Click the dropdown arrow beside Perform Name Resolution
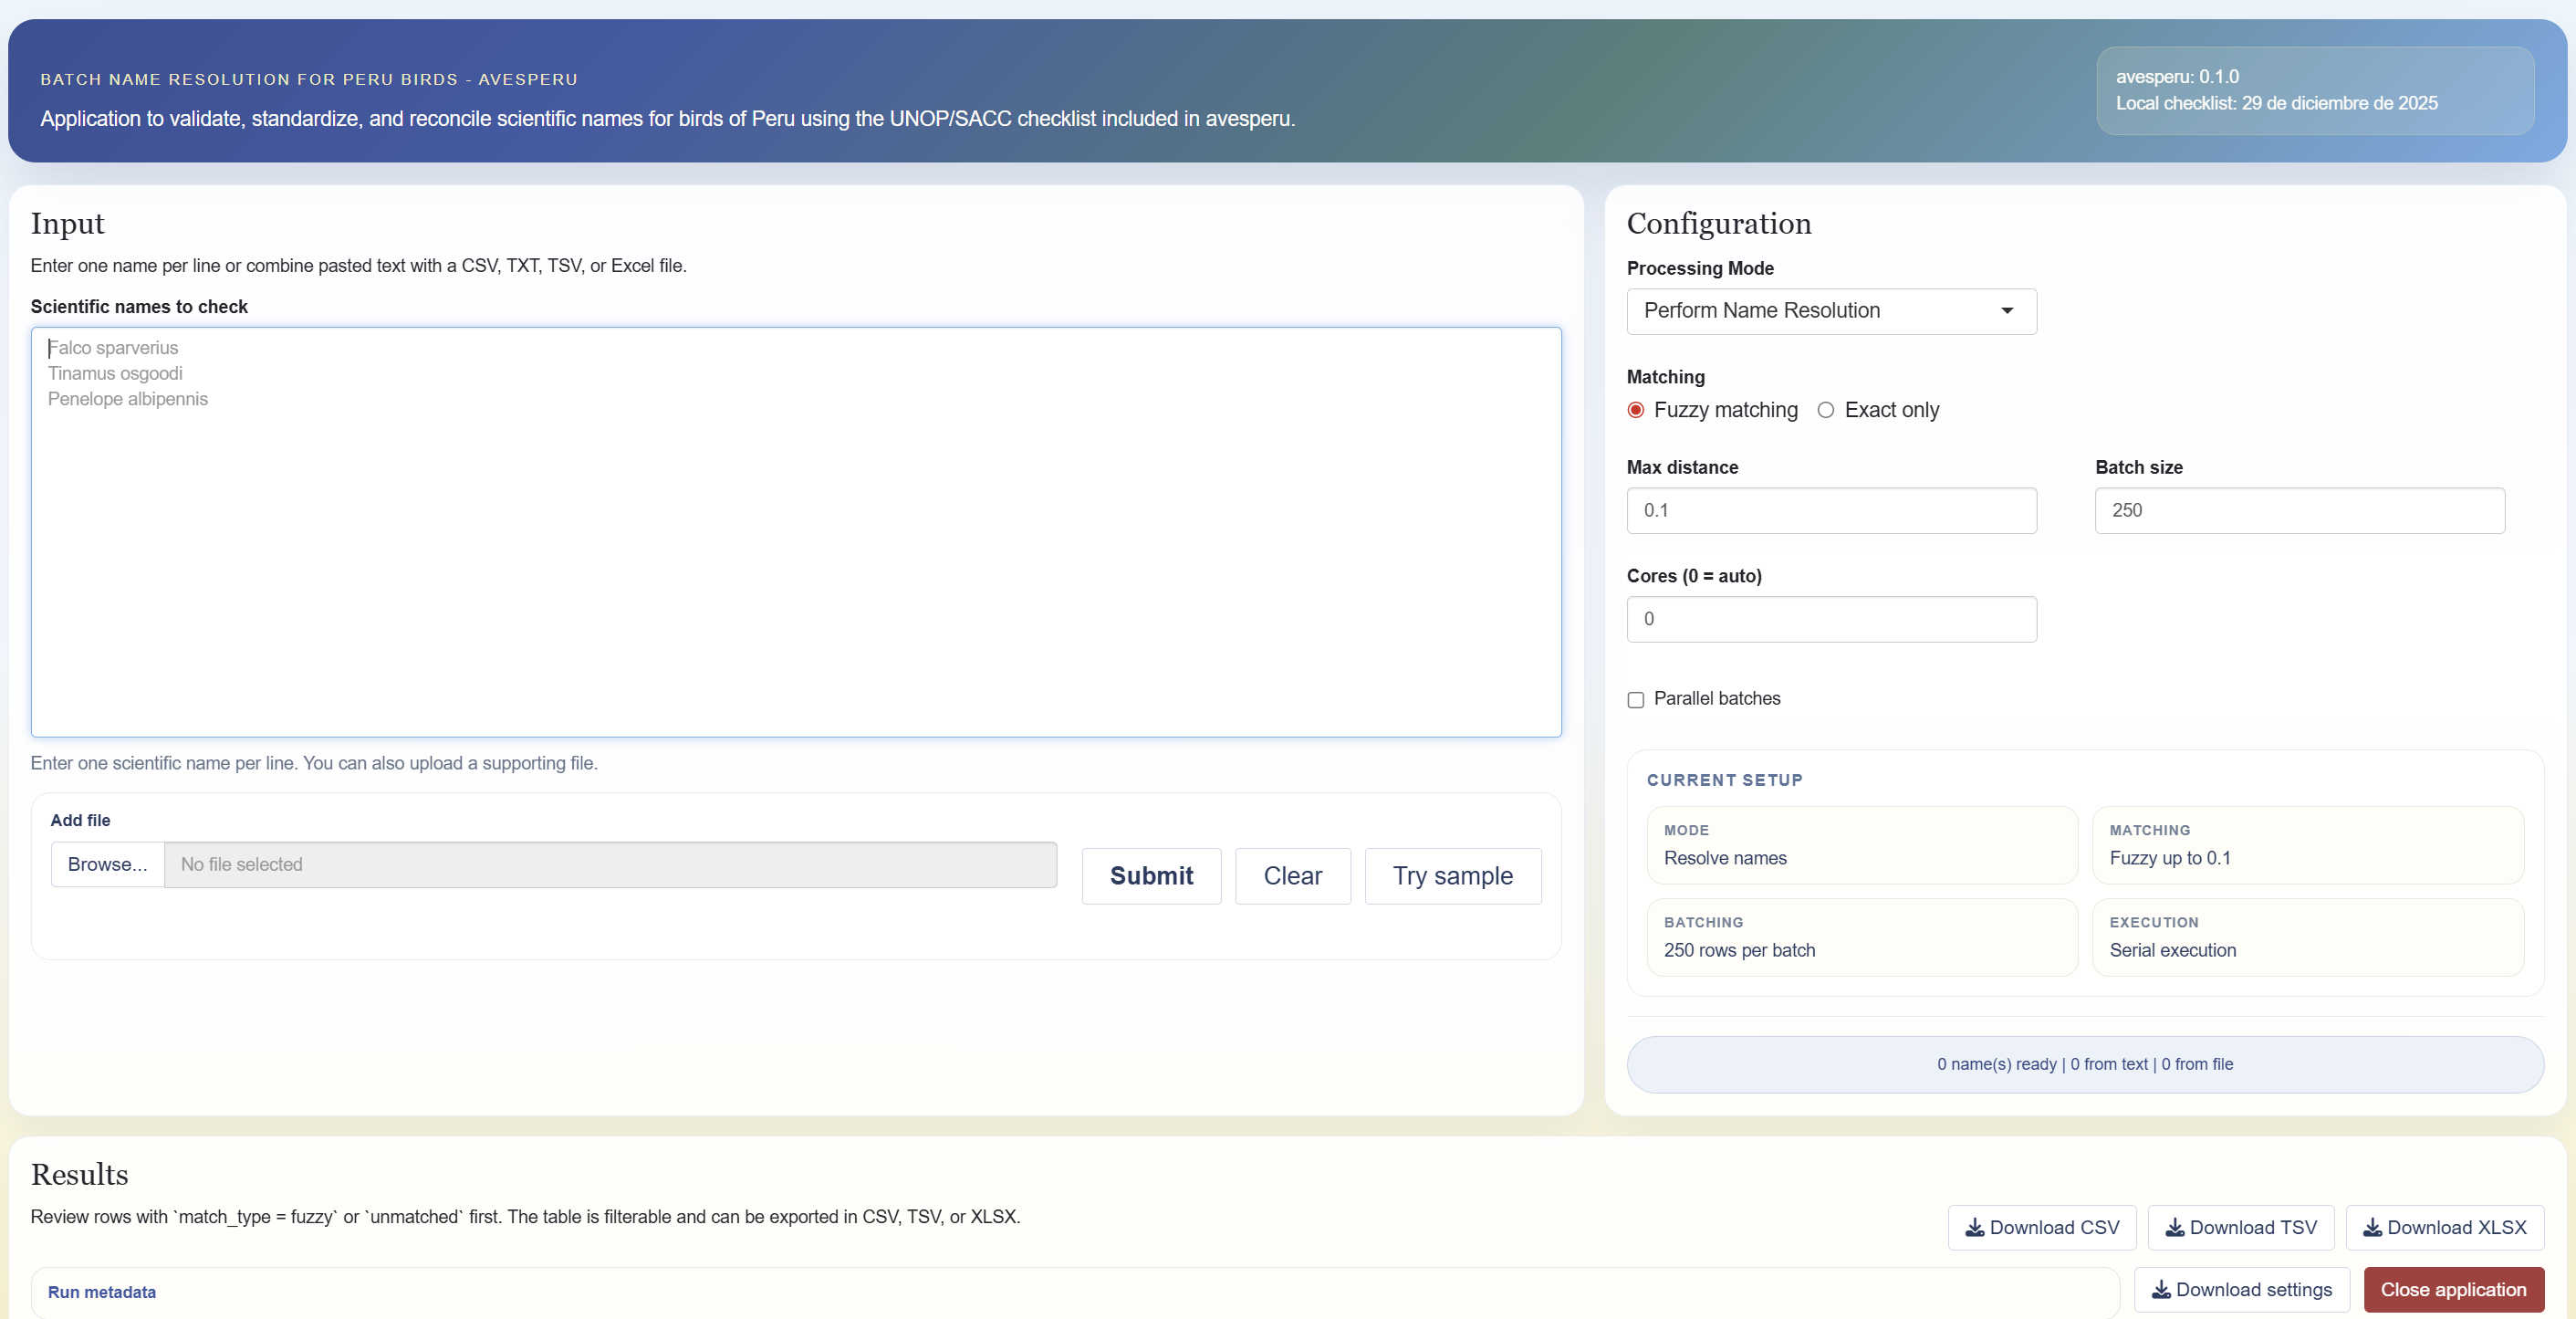Viewport: 2576px width, 1319px height. pos(2006,311)
